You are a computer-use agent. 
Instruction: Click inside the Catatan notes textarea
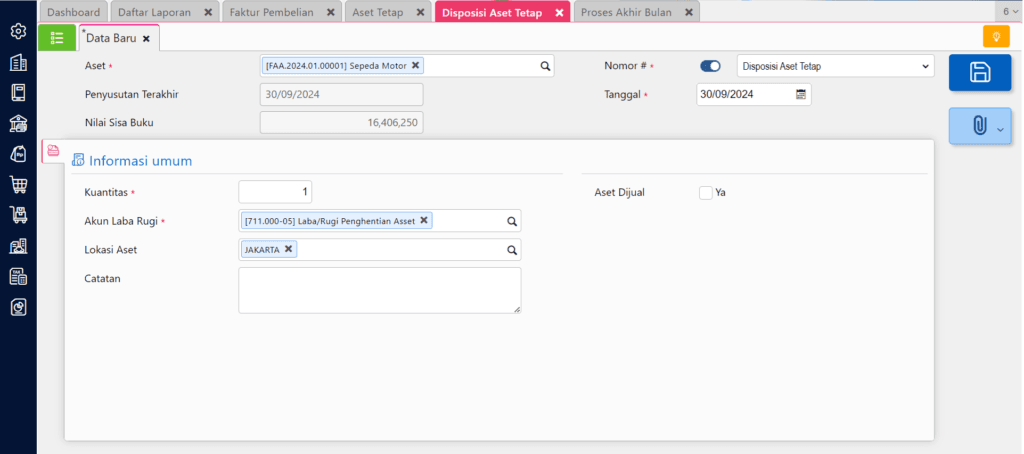pyautogui.click(x=379, y=290)
